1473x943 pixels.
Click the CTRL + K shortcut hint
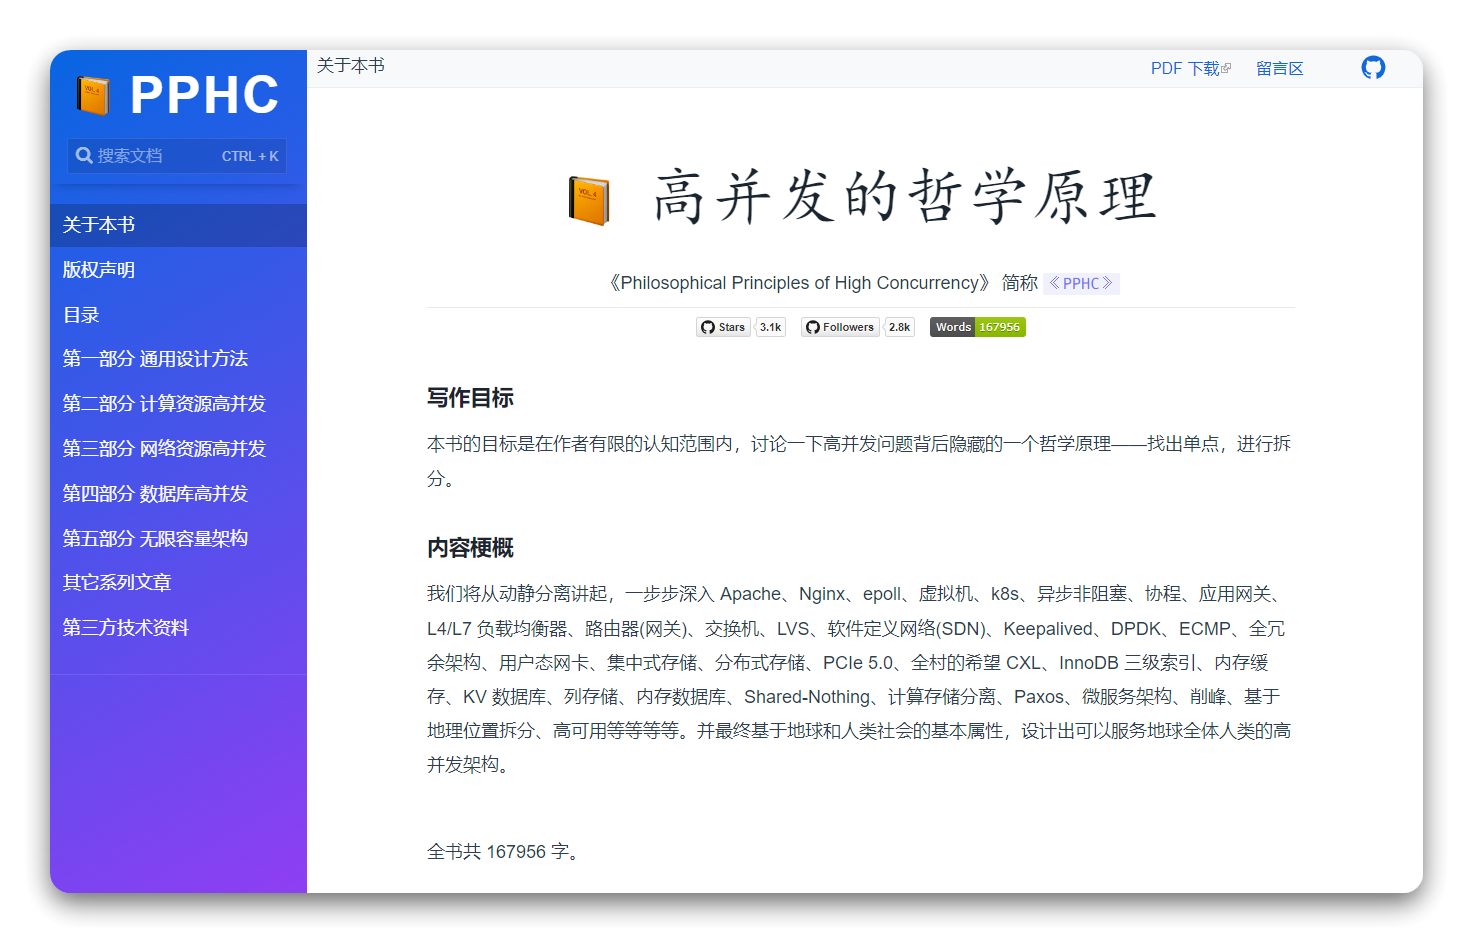(x=250, y=156)
